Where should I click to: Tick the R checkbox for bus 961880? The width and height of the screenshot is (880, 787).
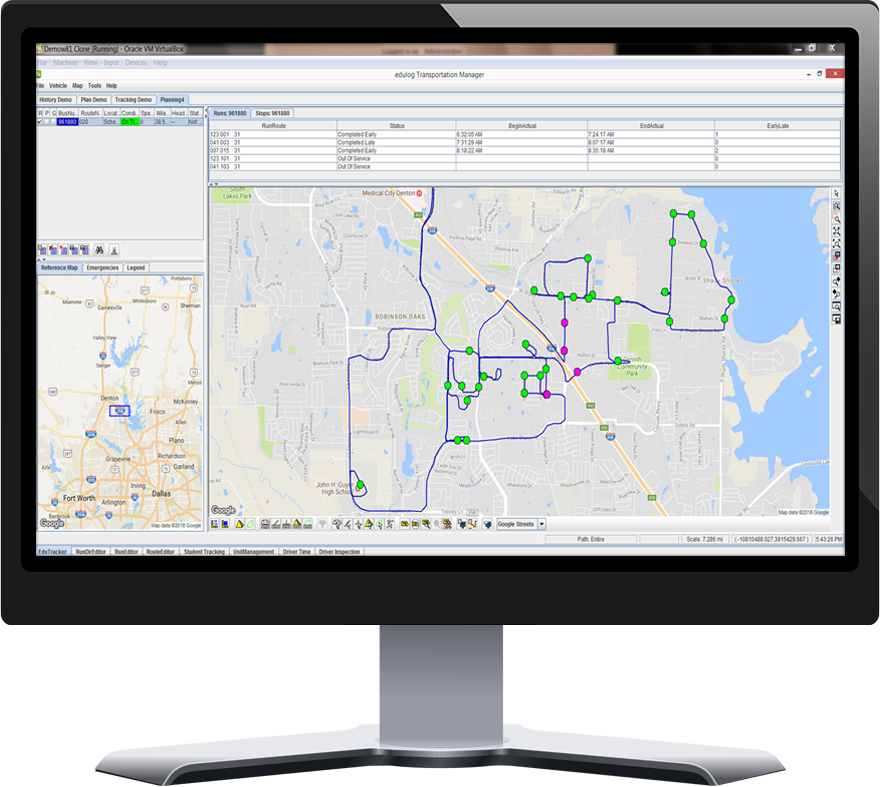40,122
